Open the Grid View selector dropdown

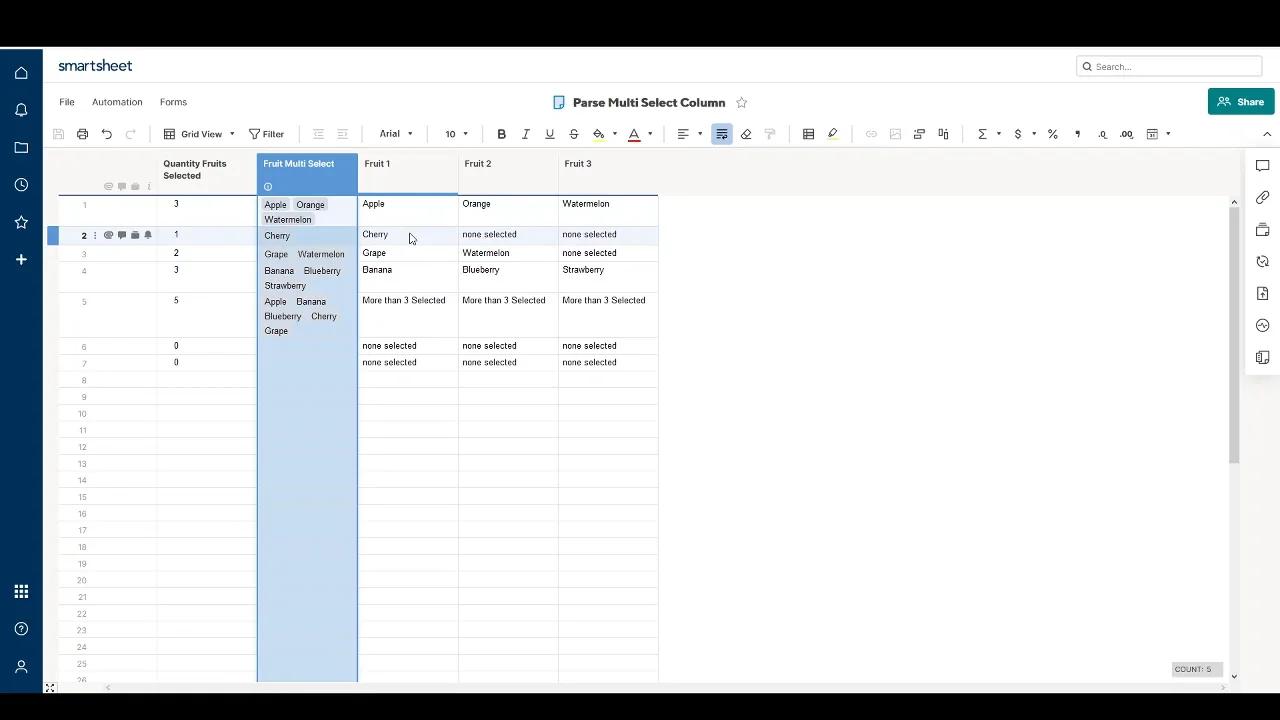201,133
